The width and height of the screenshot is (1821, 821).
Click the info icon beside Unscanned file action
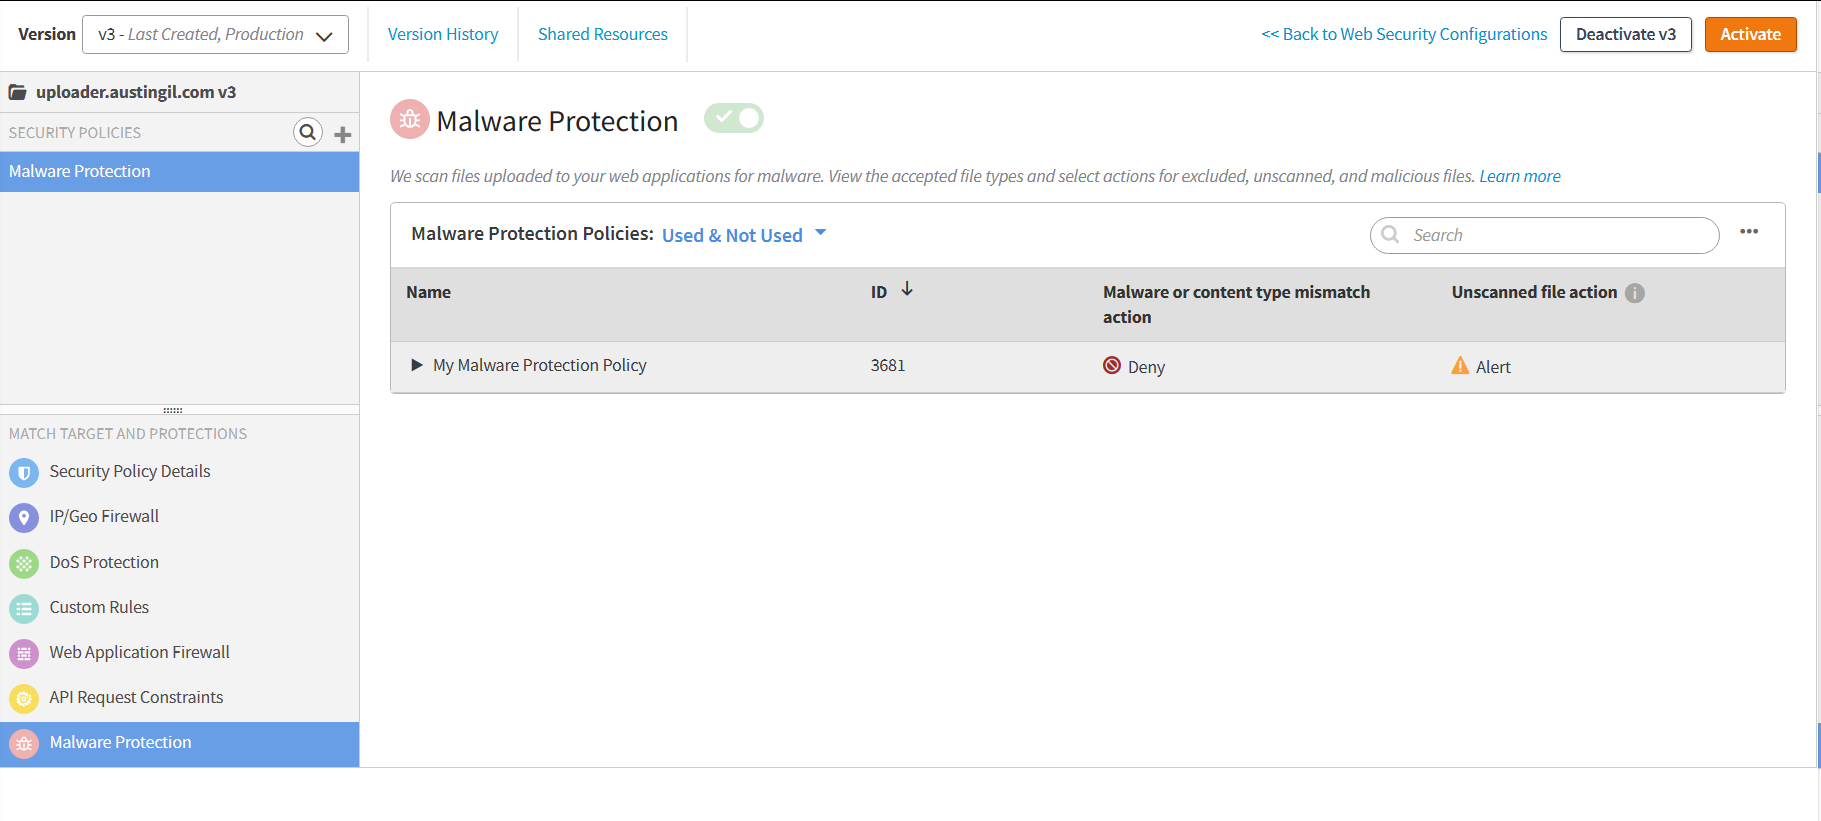1635,293
